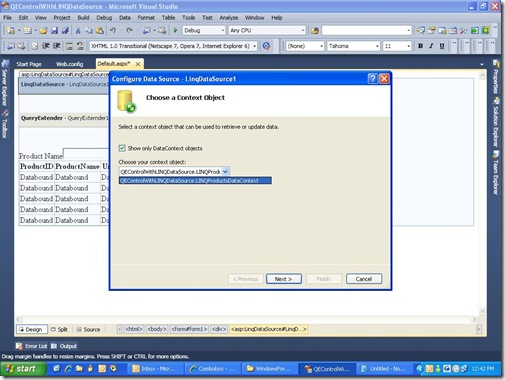The image size is (505, 380).
Task: Open the Toolbox icon with crossed tools
Action: pyautogui.click(x=464, y=30)
